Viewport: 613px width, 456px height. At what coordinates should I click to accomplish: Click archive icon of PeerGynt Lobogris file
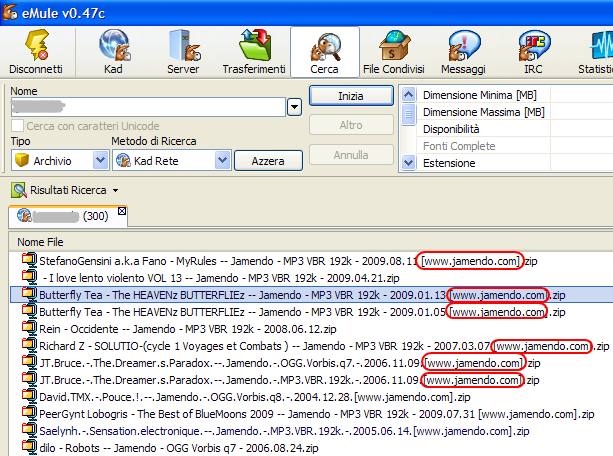point(29,413)
